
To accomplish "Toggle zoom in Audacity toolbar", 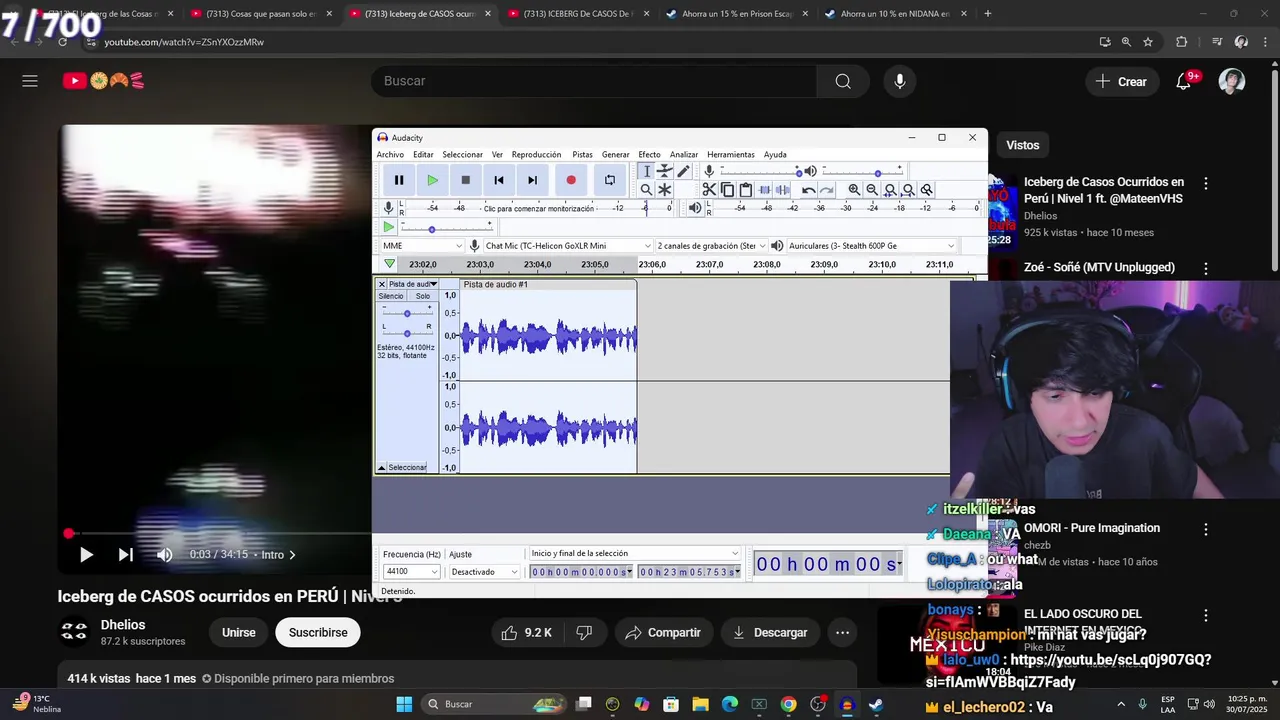I will pos(927,189).
